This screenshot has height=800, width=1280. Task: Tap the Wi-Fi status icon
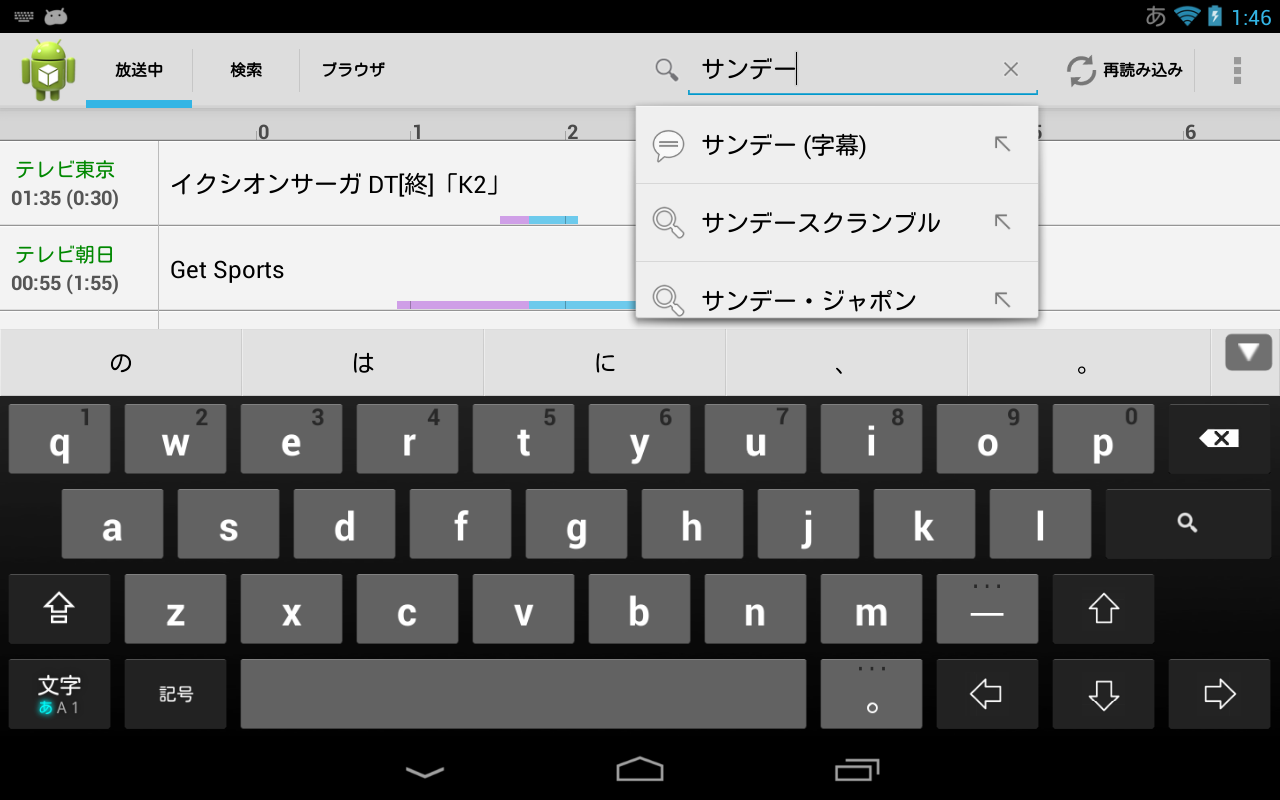click(1187, 16)
